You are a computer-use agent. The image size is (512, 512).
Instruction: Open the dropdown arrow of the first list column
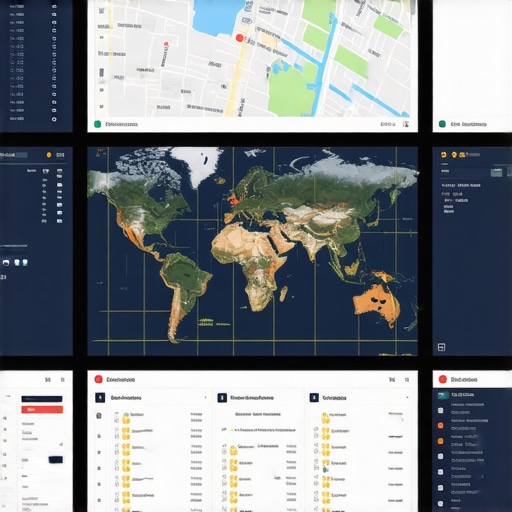[205, 398]
